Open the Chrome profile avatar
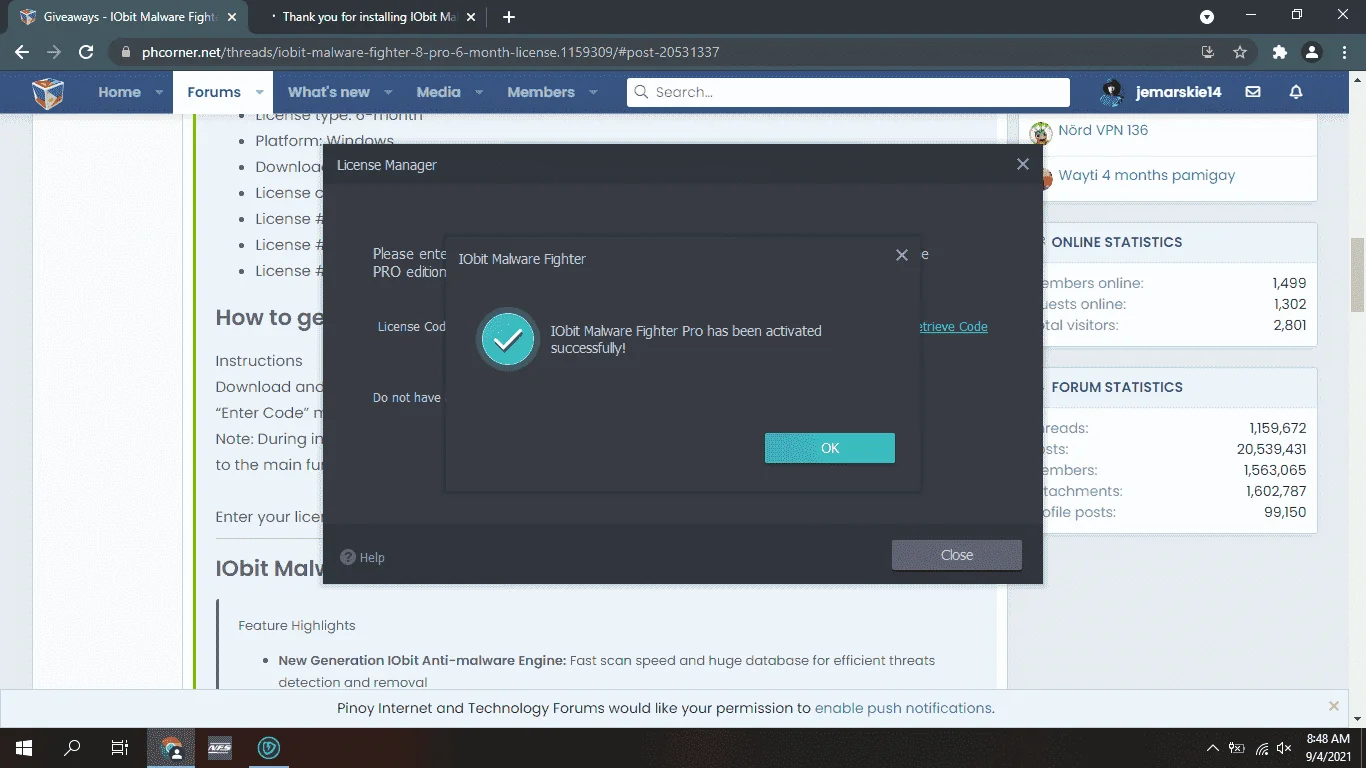Image resolution: width=1366 pixels, height=768 pixels. pos(1313,52)
